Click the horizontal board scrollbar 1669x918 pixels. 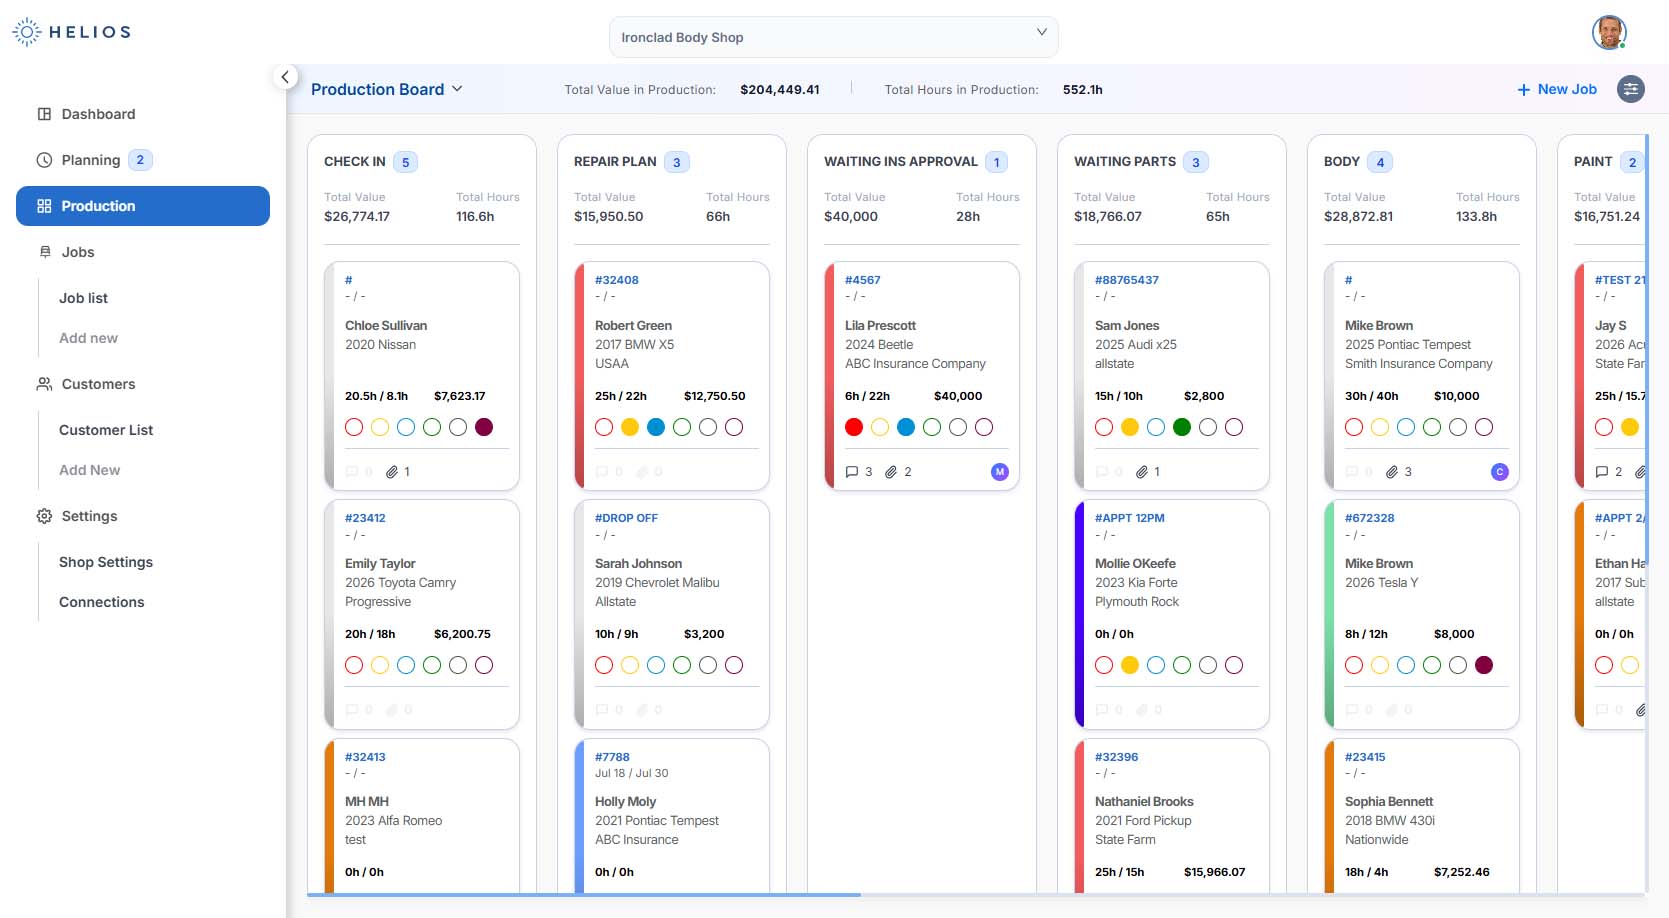[584, 894]
